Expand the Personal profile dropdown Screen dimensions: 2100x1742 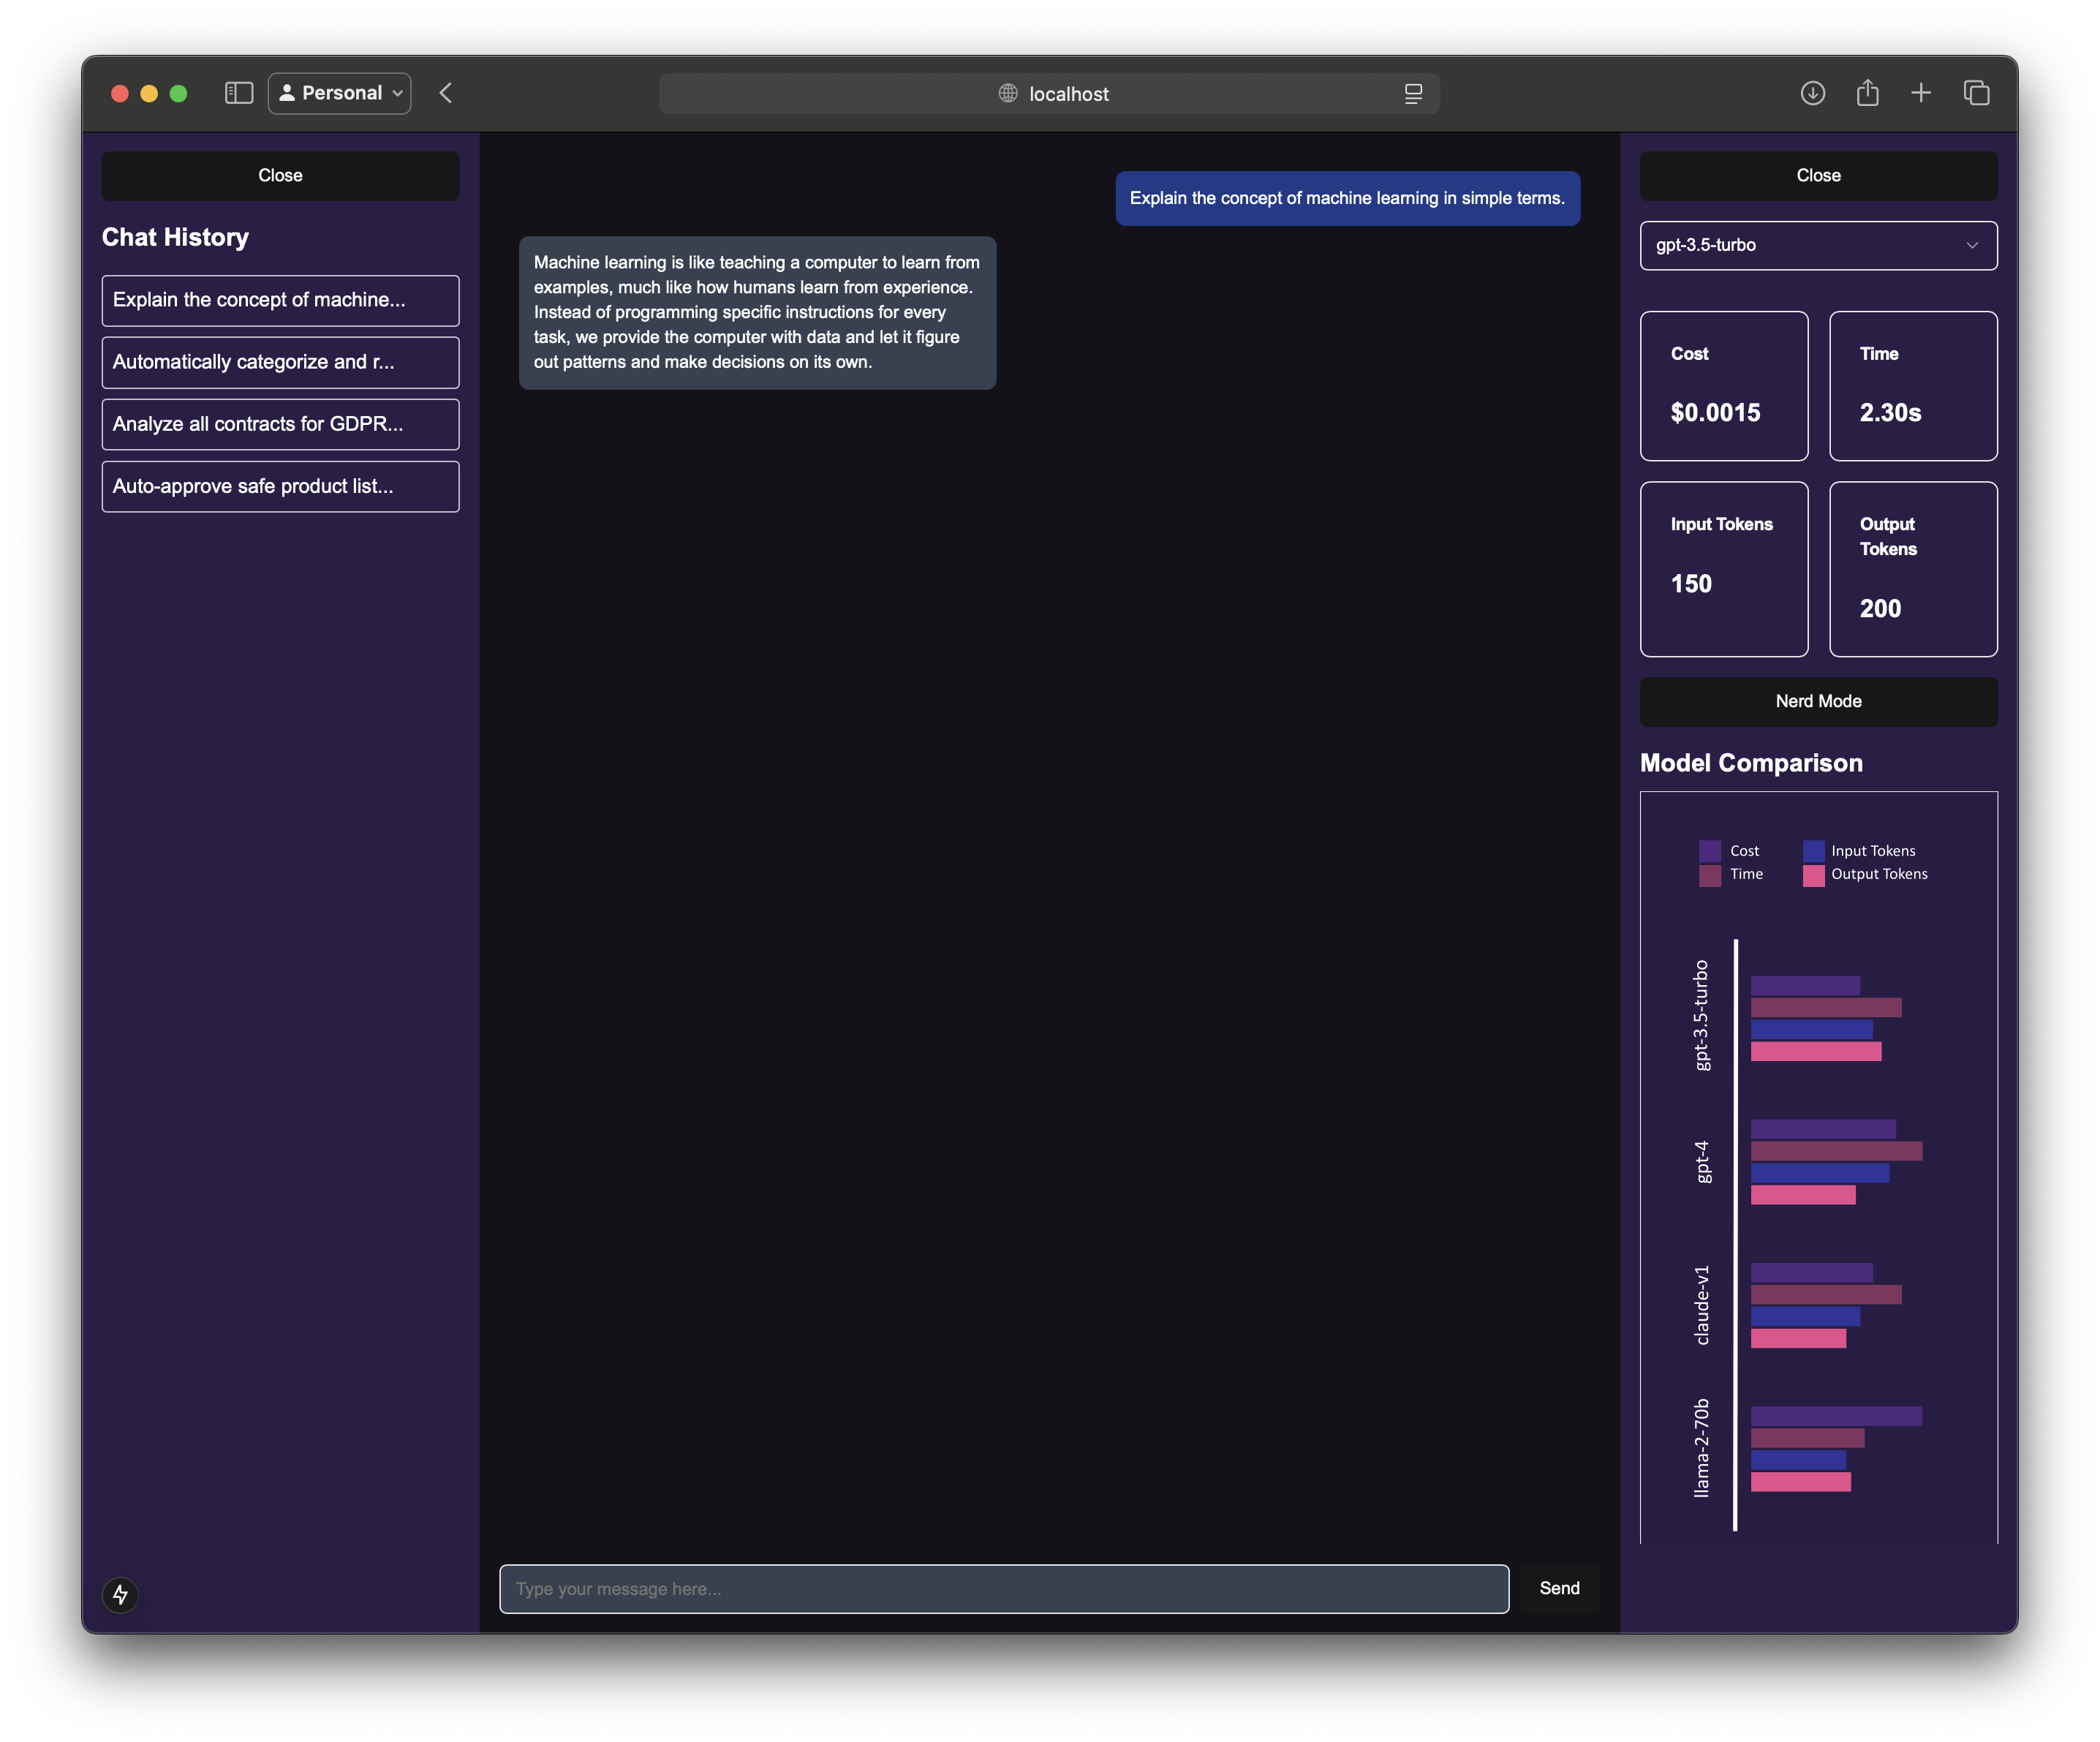(x=340, y=93)
